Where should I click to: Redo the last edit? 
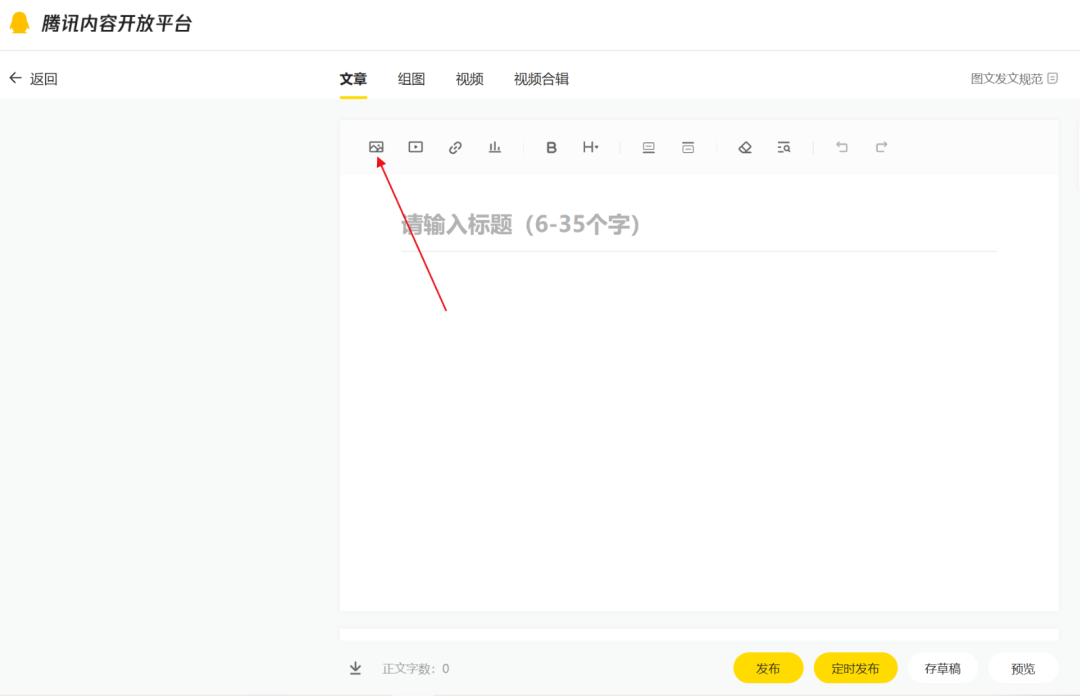click(x=881, y=147)
